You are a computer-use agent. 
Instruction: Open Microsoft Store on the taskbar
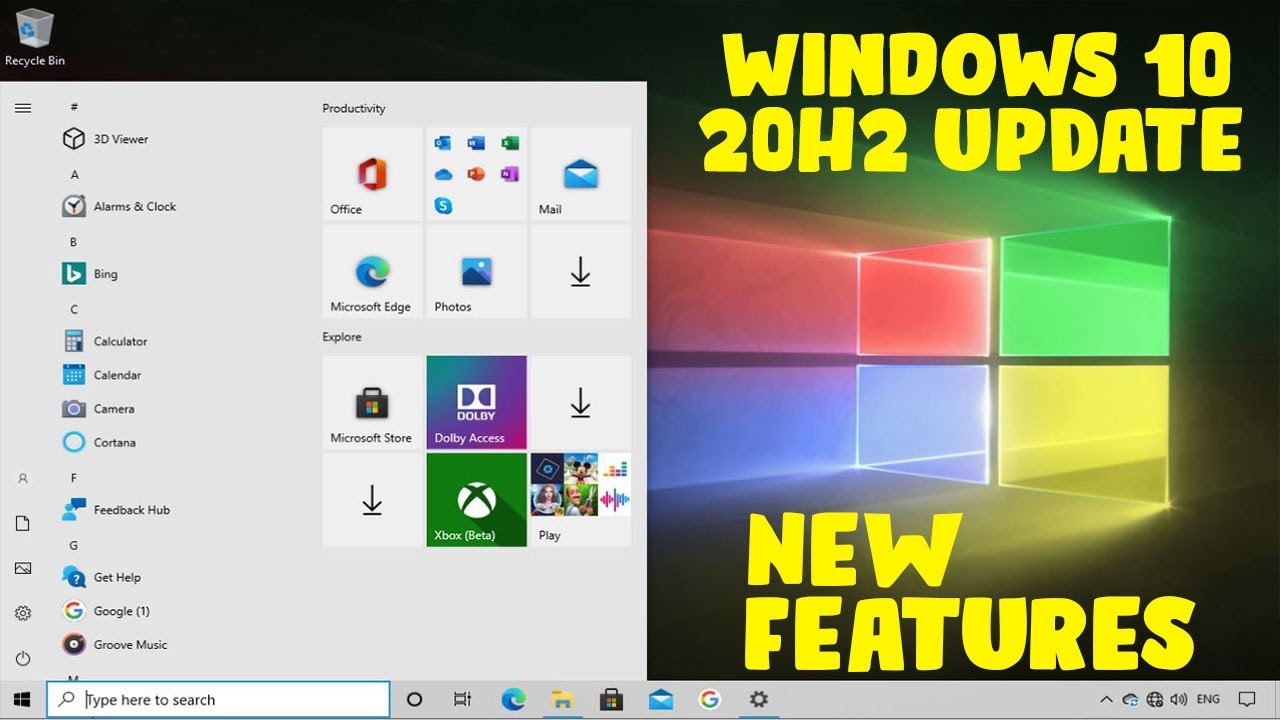click(611, 700)
